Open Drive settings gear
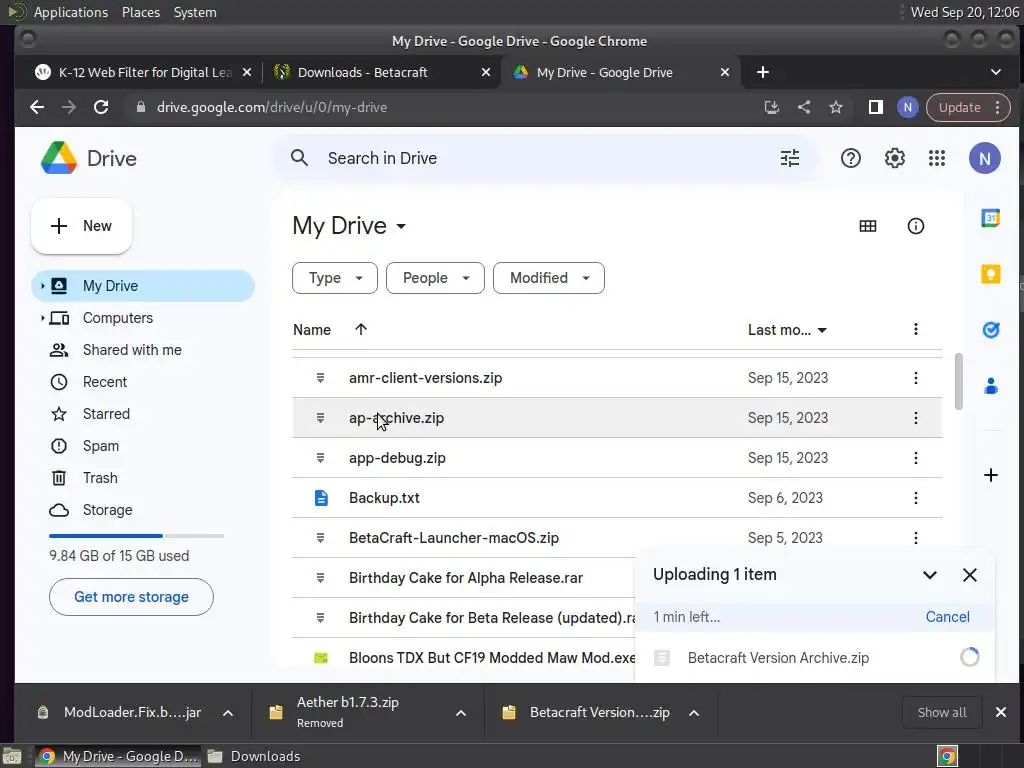This screenshot has height=768, width=1024. (895, 158)
